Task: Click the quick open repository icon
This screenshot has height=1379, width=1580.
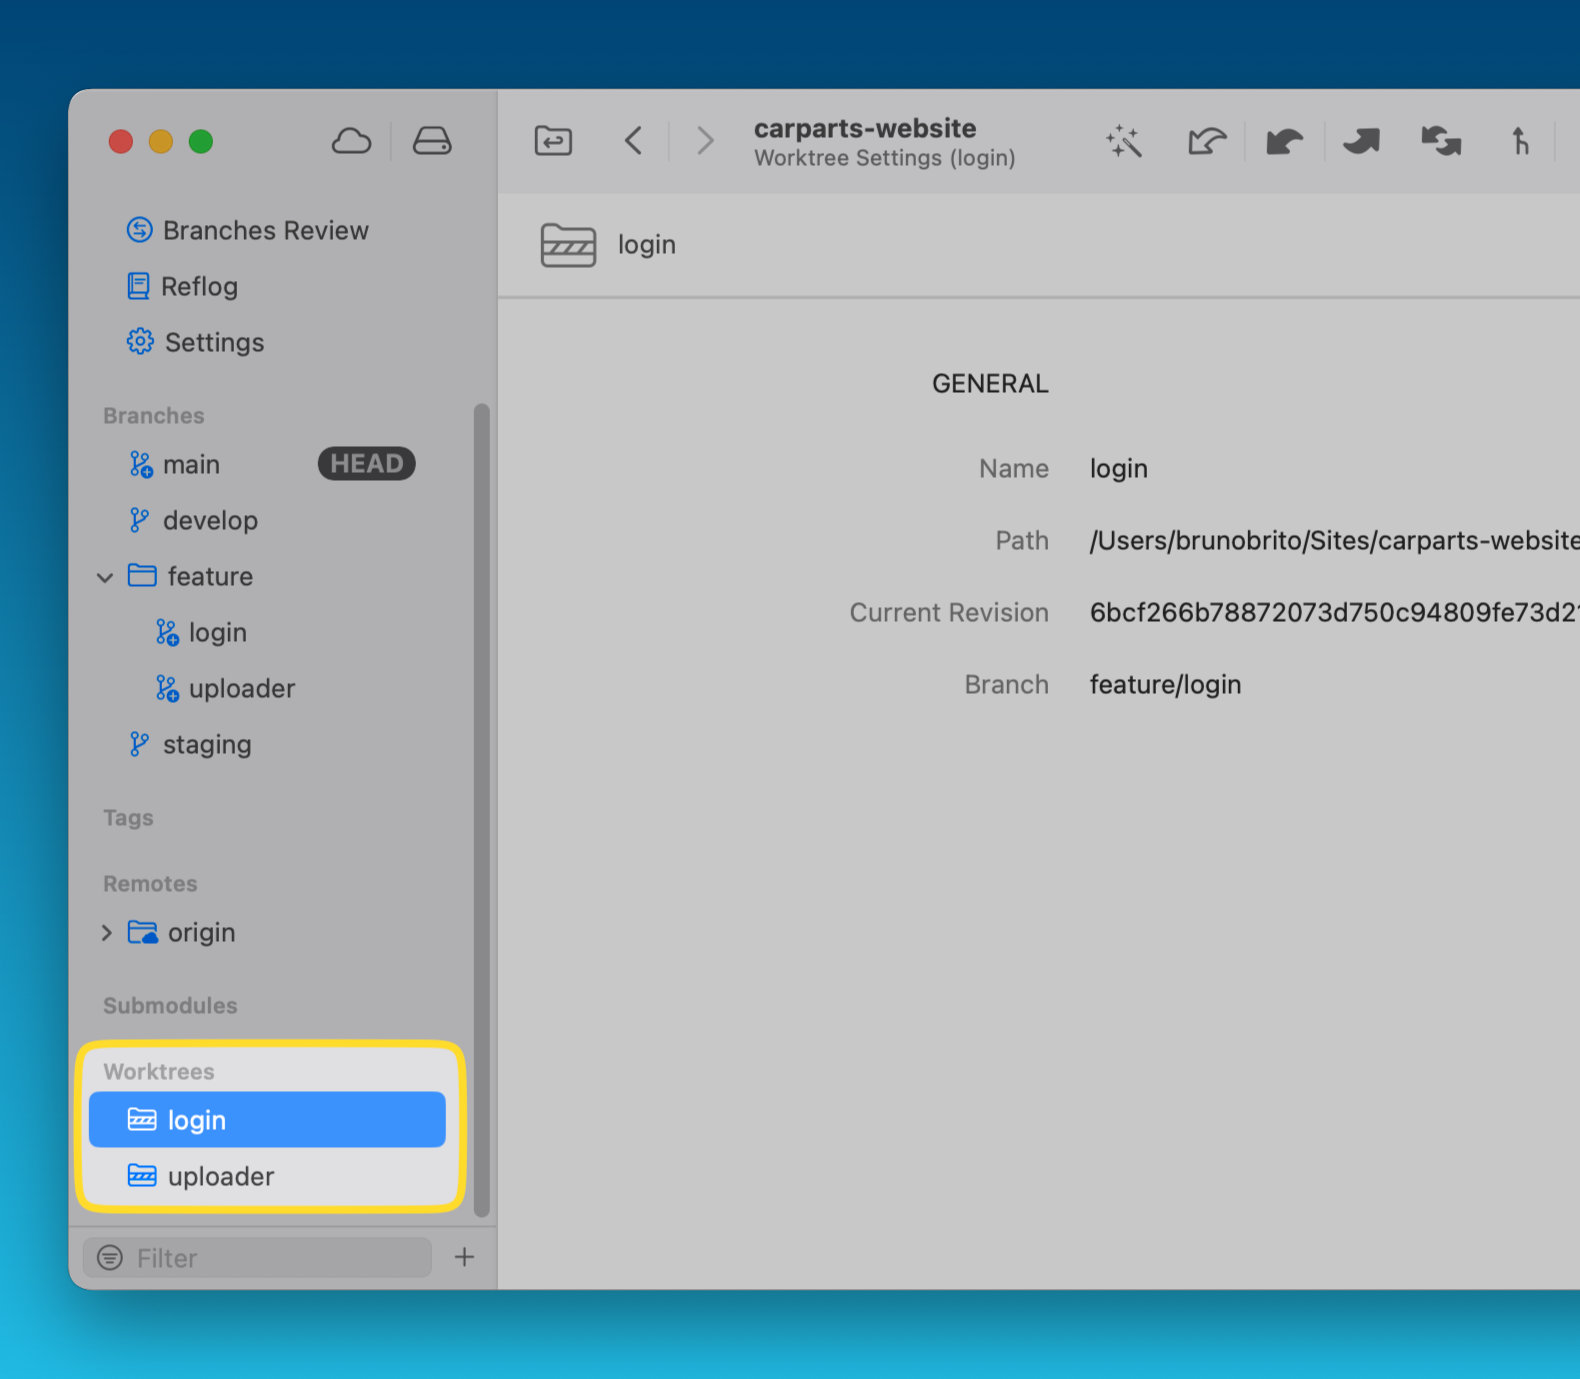Action: pyautogui.click(x=553, y=141)
